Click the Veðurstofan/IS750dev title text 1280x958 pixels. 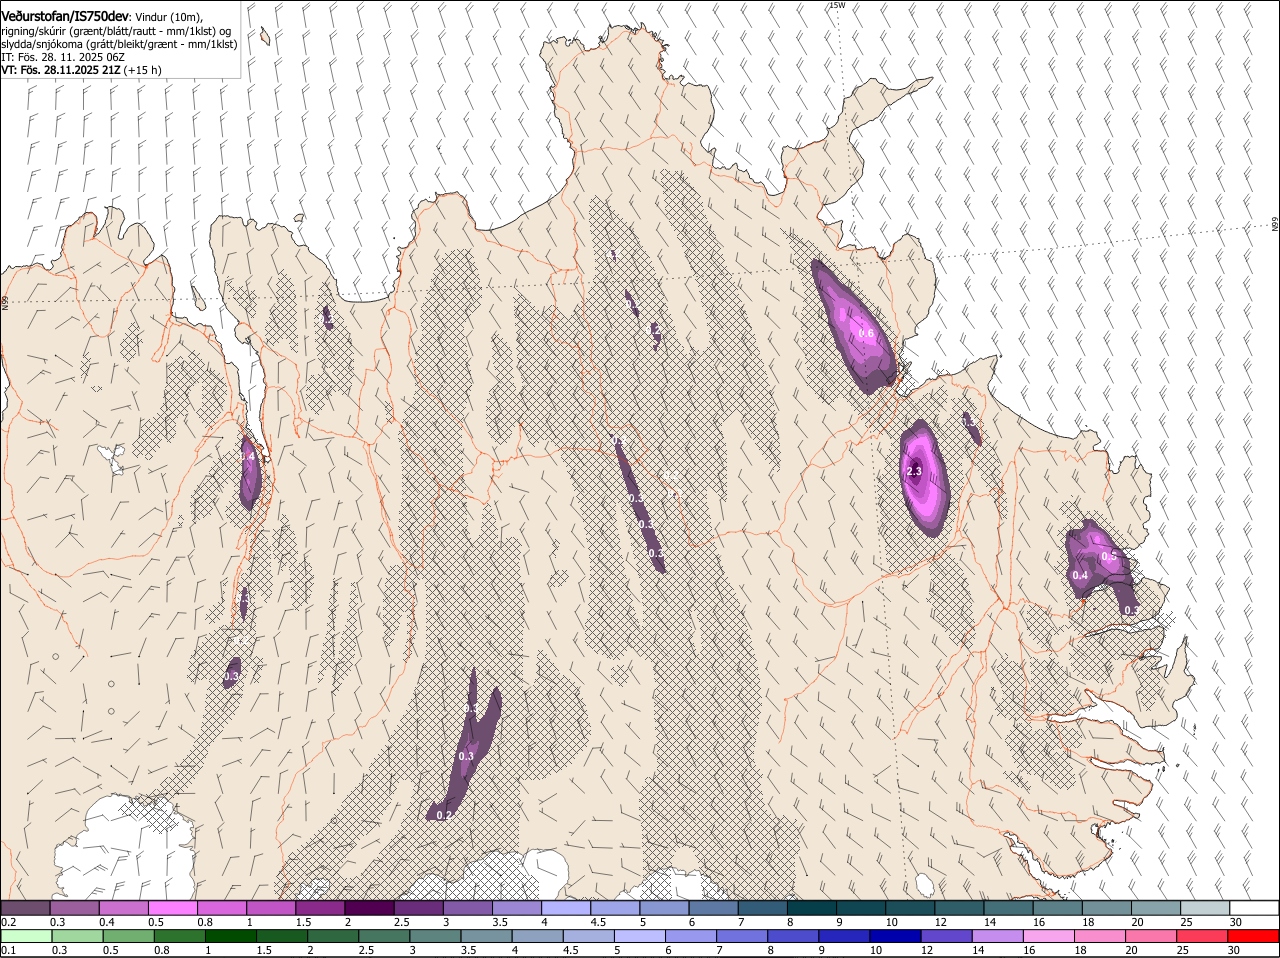pos(65,16)
